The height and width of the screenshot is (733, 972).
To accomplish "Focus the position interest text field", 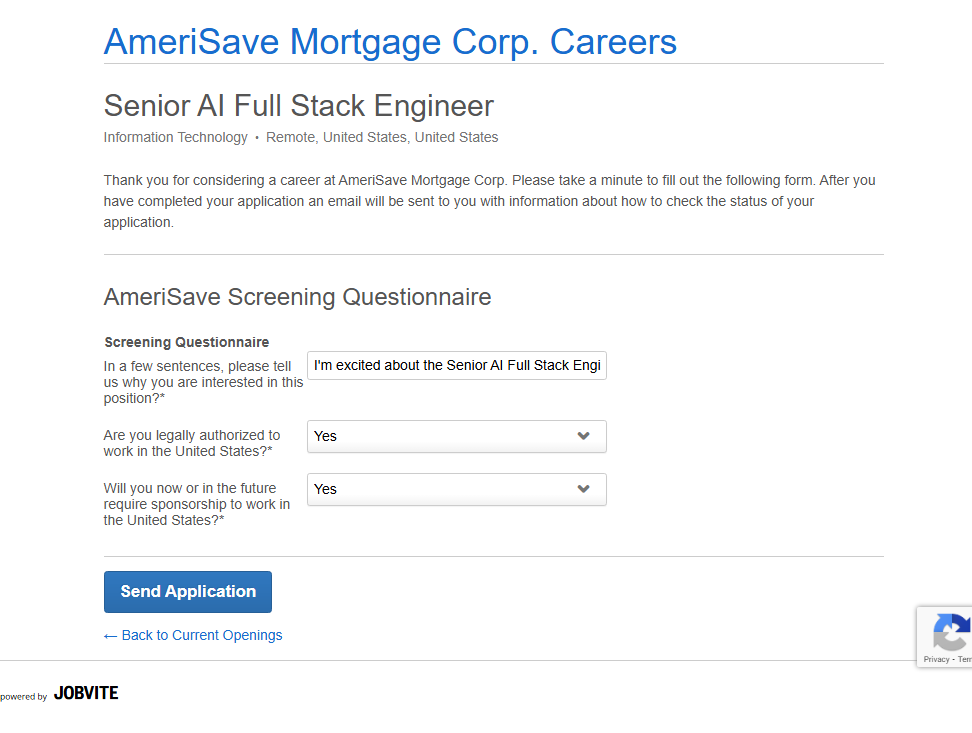I will point(456,366).
